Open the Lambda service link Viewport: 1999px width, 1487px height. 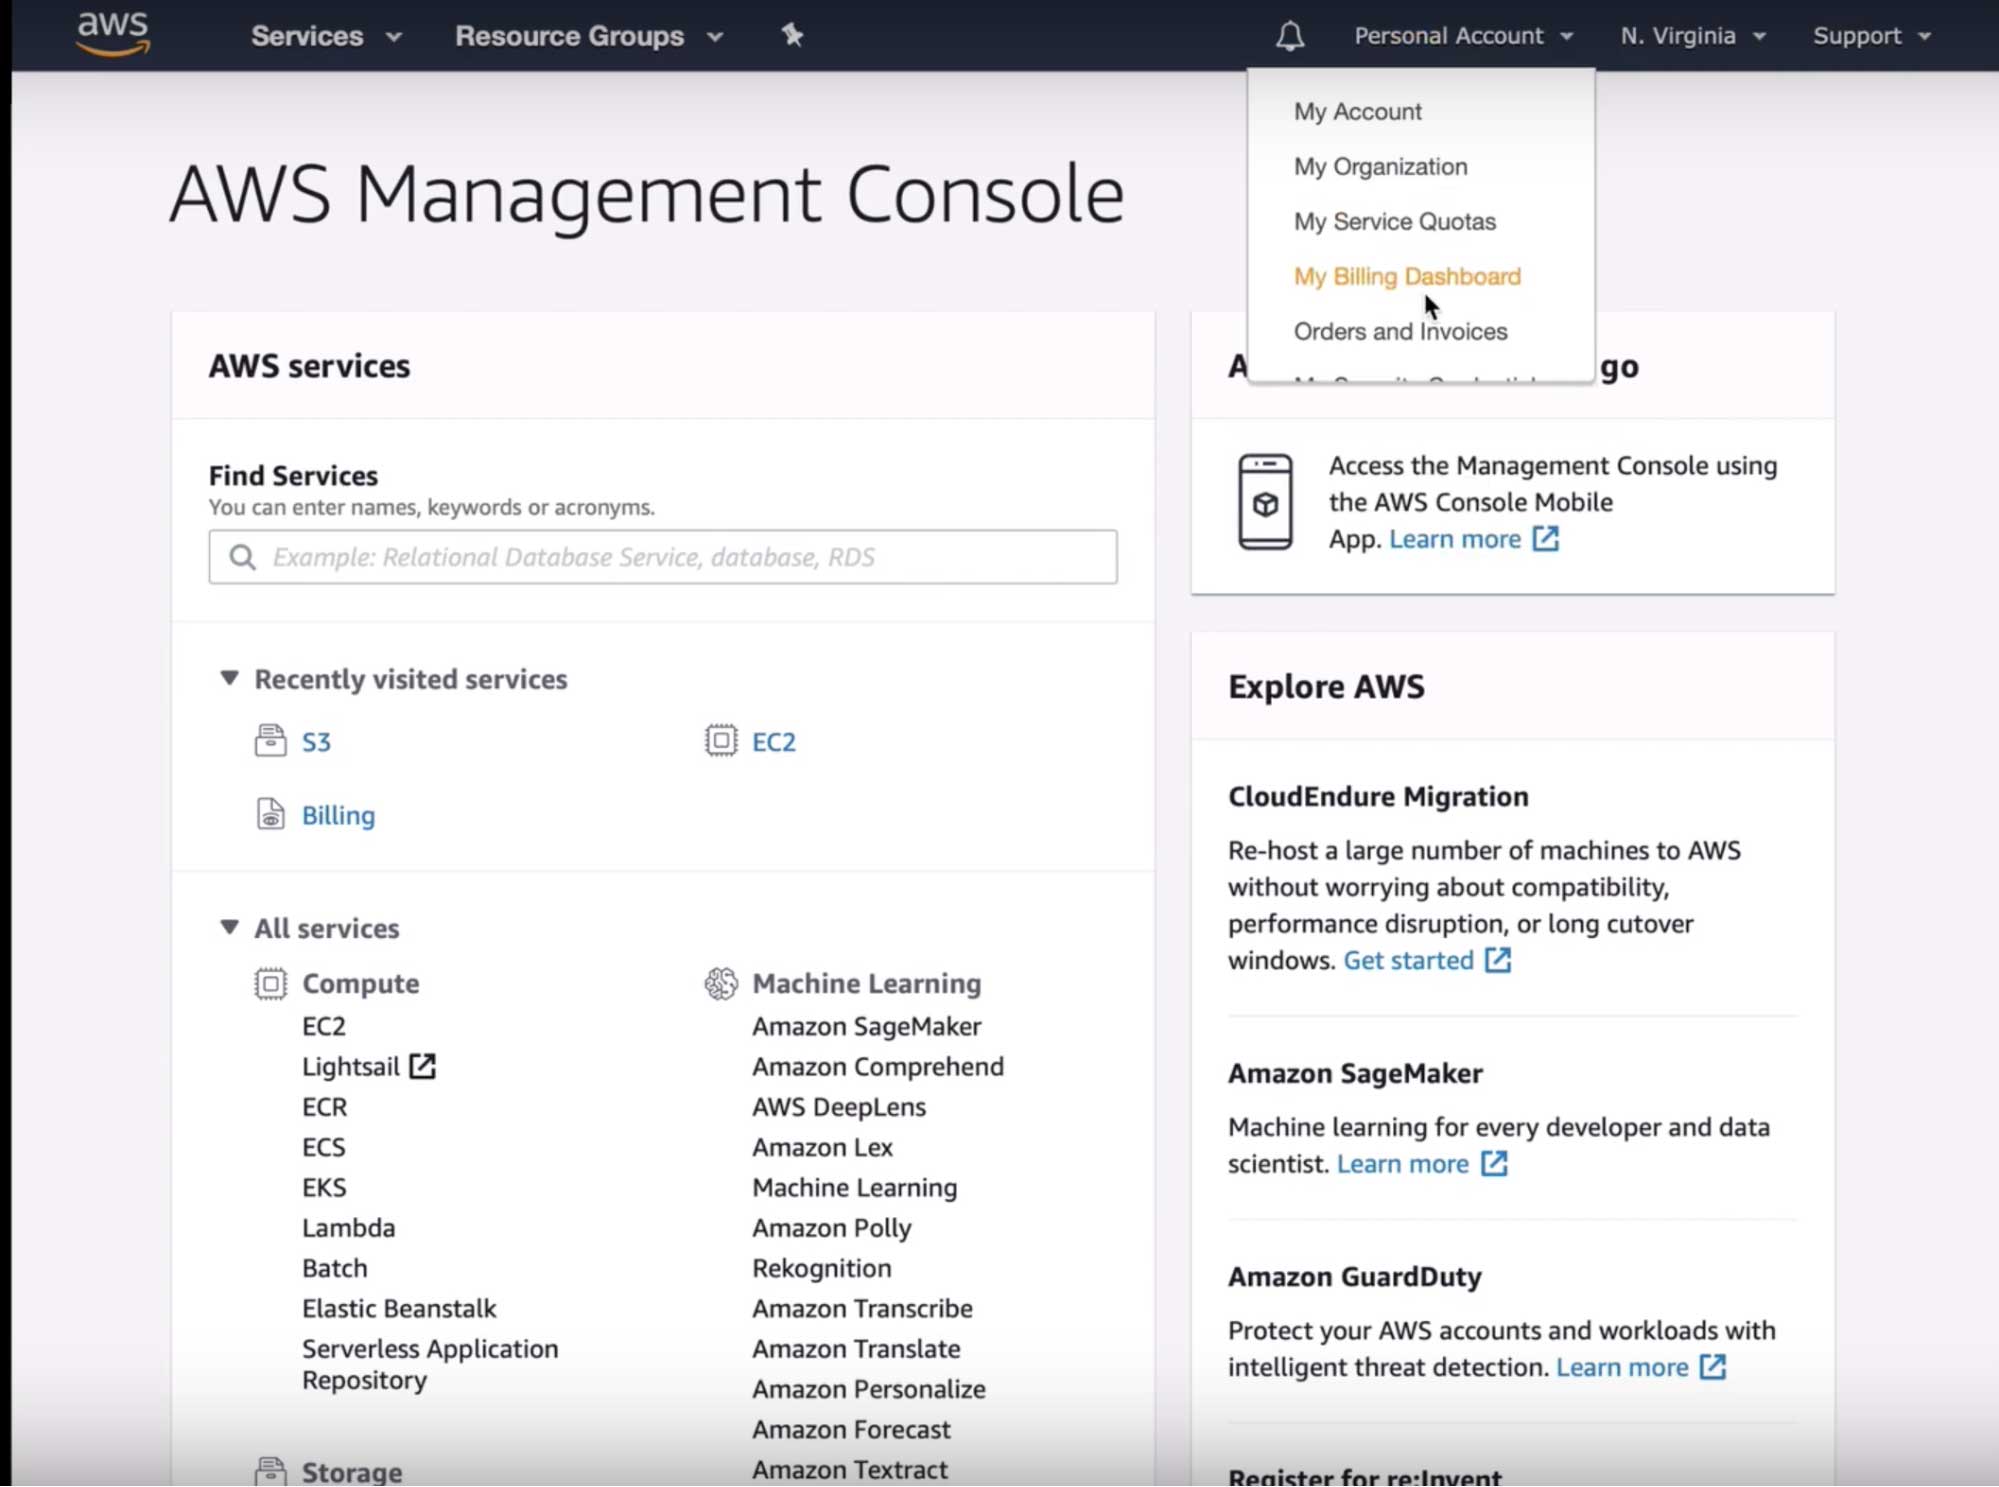point(348,1227)
